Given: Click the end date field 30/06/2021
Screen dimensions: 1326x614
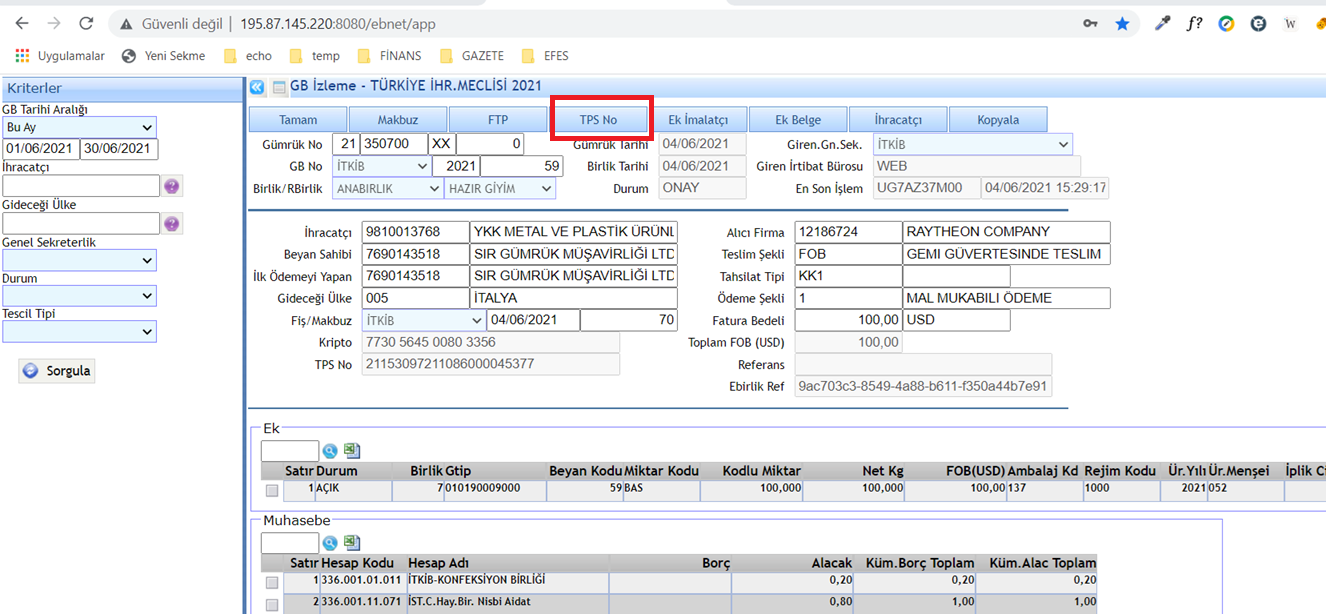Looking at the screenshot, I should (x=120, y=149).
